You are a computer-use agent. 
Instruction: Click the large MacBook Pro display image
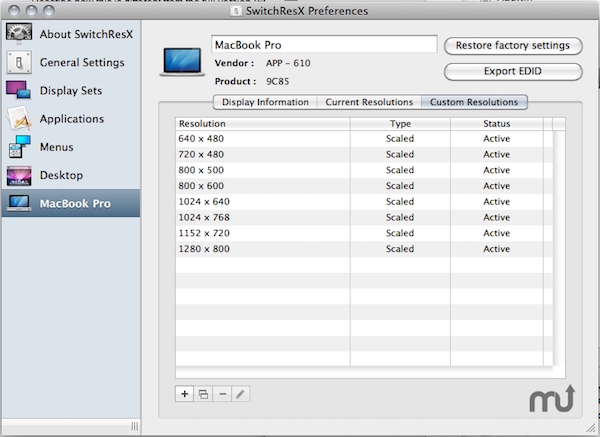click(x=182, y=62)
